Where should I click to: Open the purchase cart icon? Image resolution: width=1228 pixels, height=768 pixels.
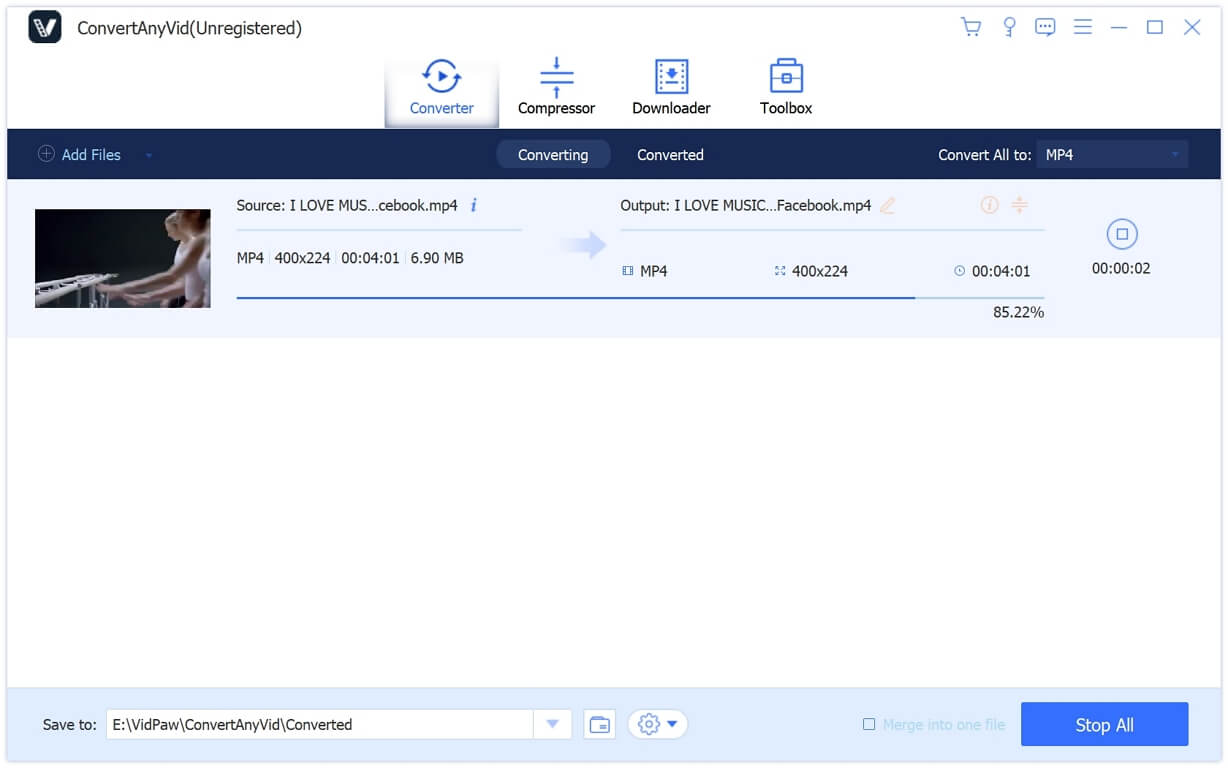coord(970,27)
